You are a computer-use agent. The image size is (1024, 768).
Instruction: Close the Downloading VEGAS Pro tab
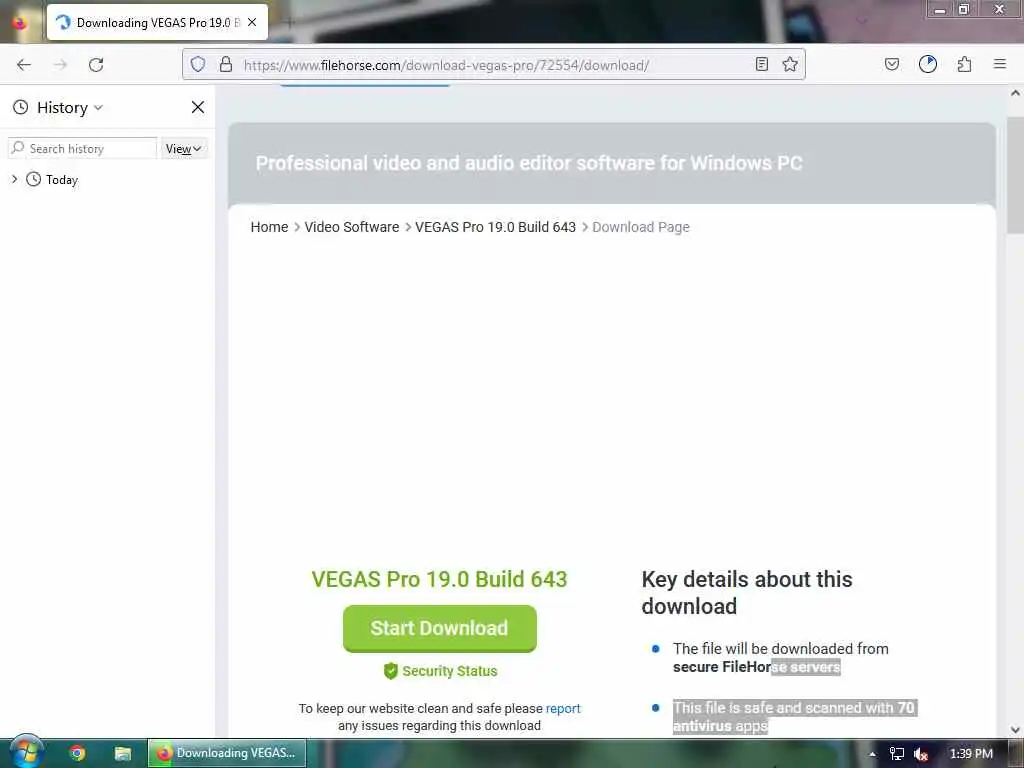tap(252, 22)
